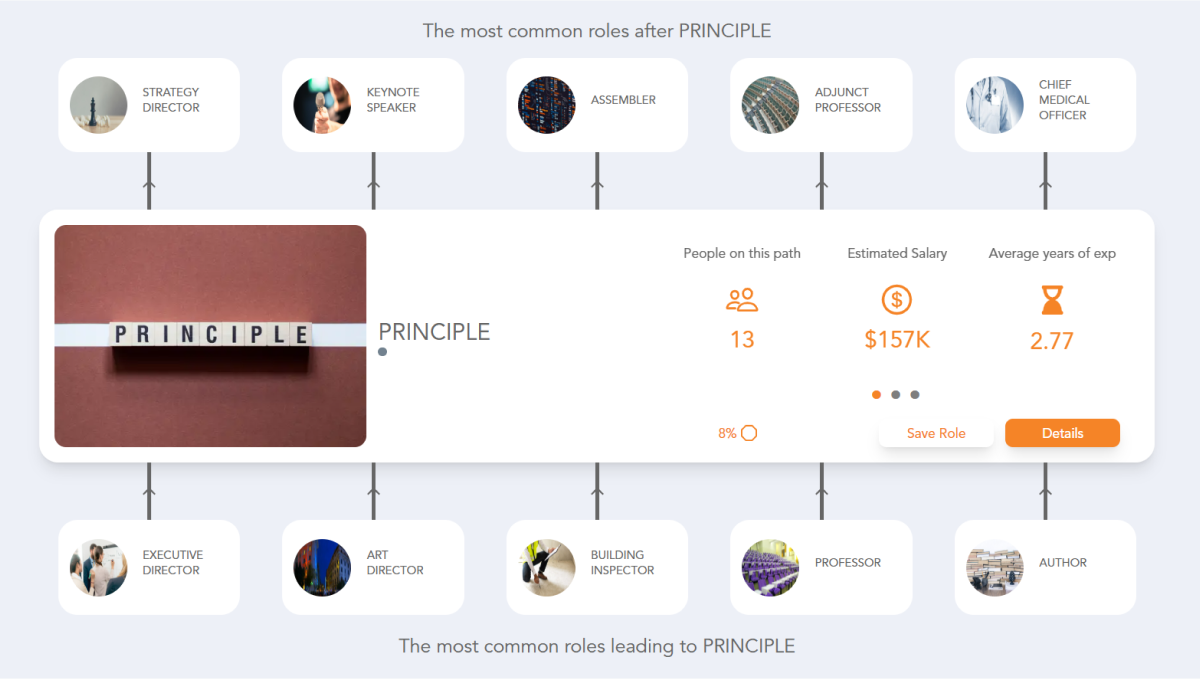Click the Adjunct Professor library icon
The image size is (1200, 679).
point(770,104)
